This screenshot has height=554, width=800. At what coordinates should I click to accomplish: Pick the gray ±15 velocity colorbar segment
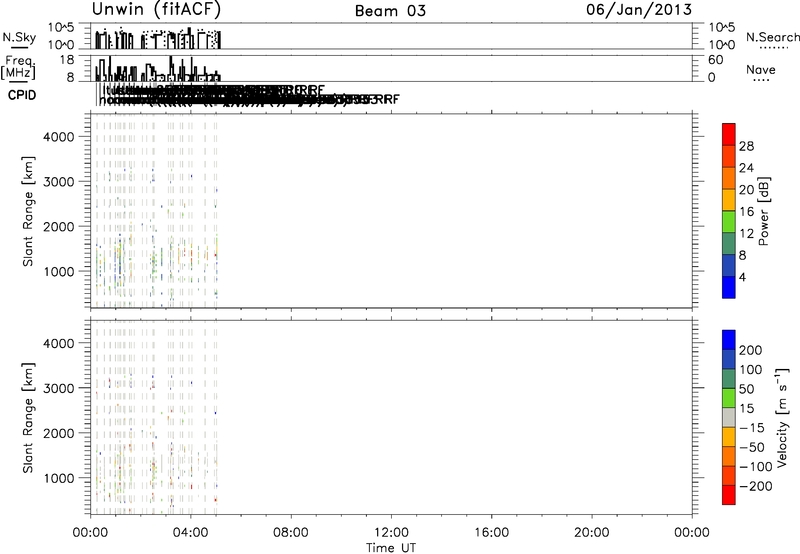[729, 417]
